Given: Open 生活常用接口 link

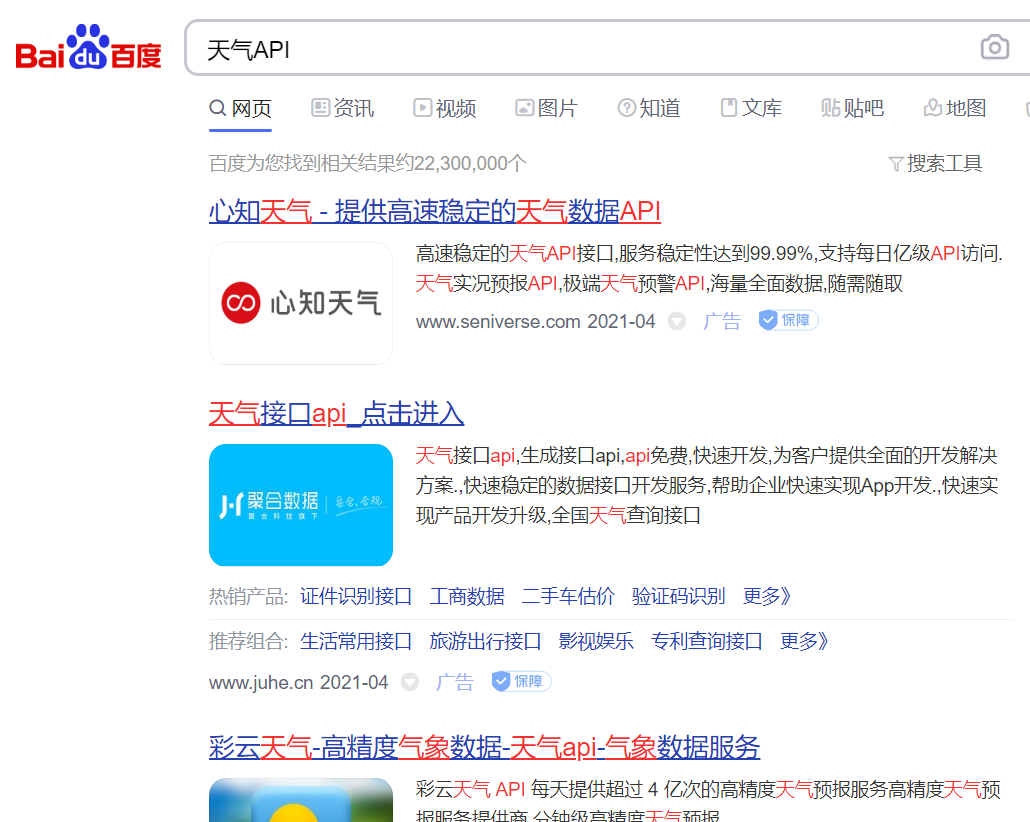Looking at the screenshot, I should [356, 641].
